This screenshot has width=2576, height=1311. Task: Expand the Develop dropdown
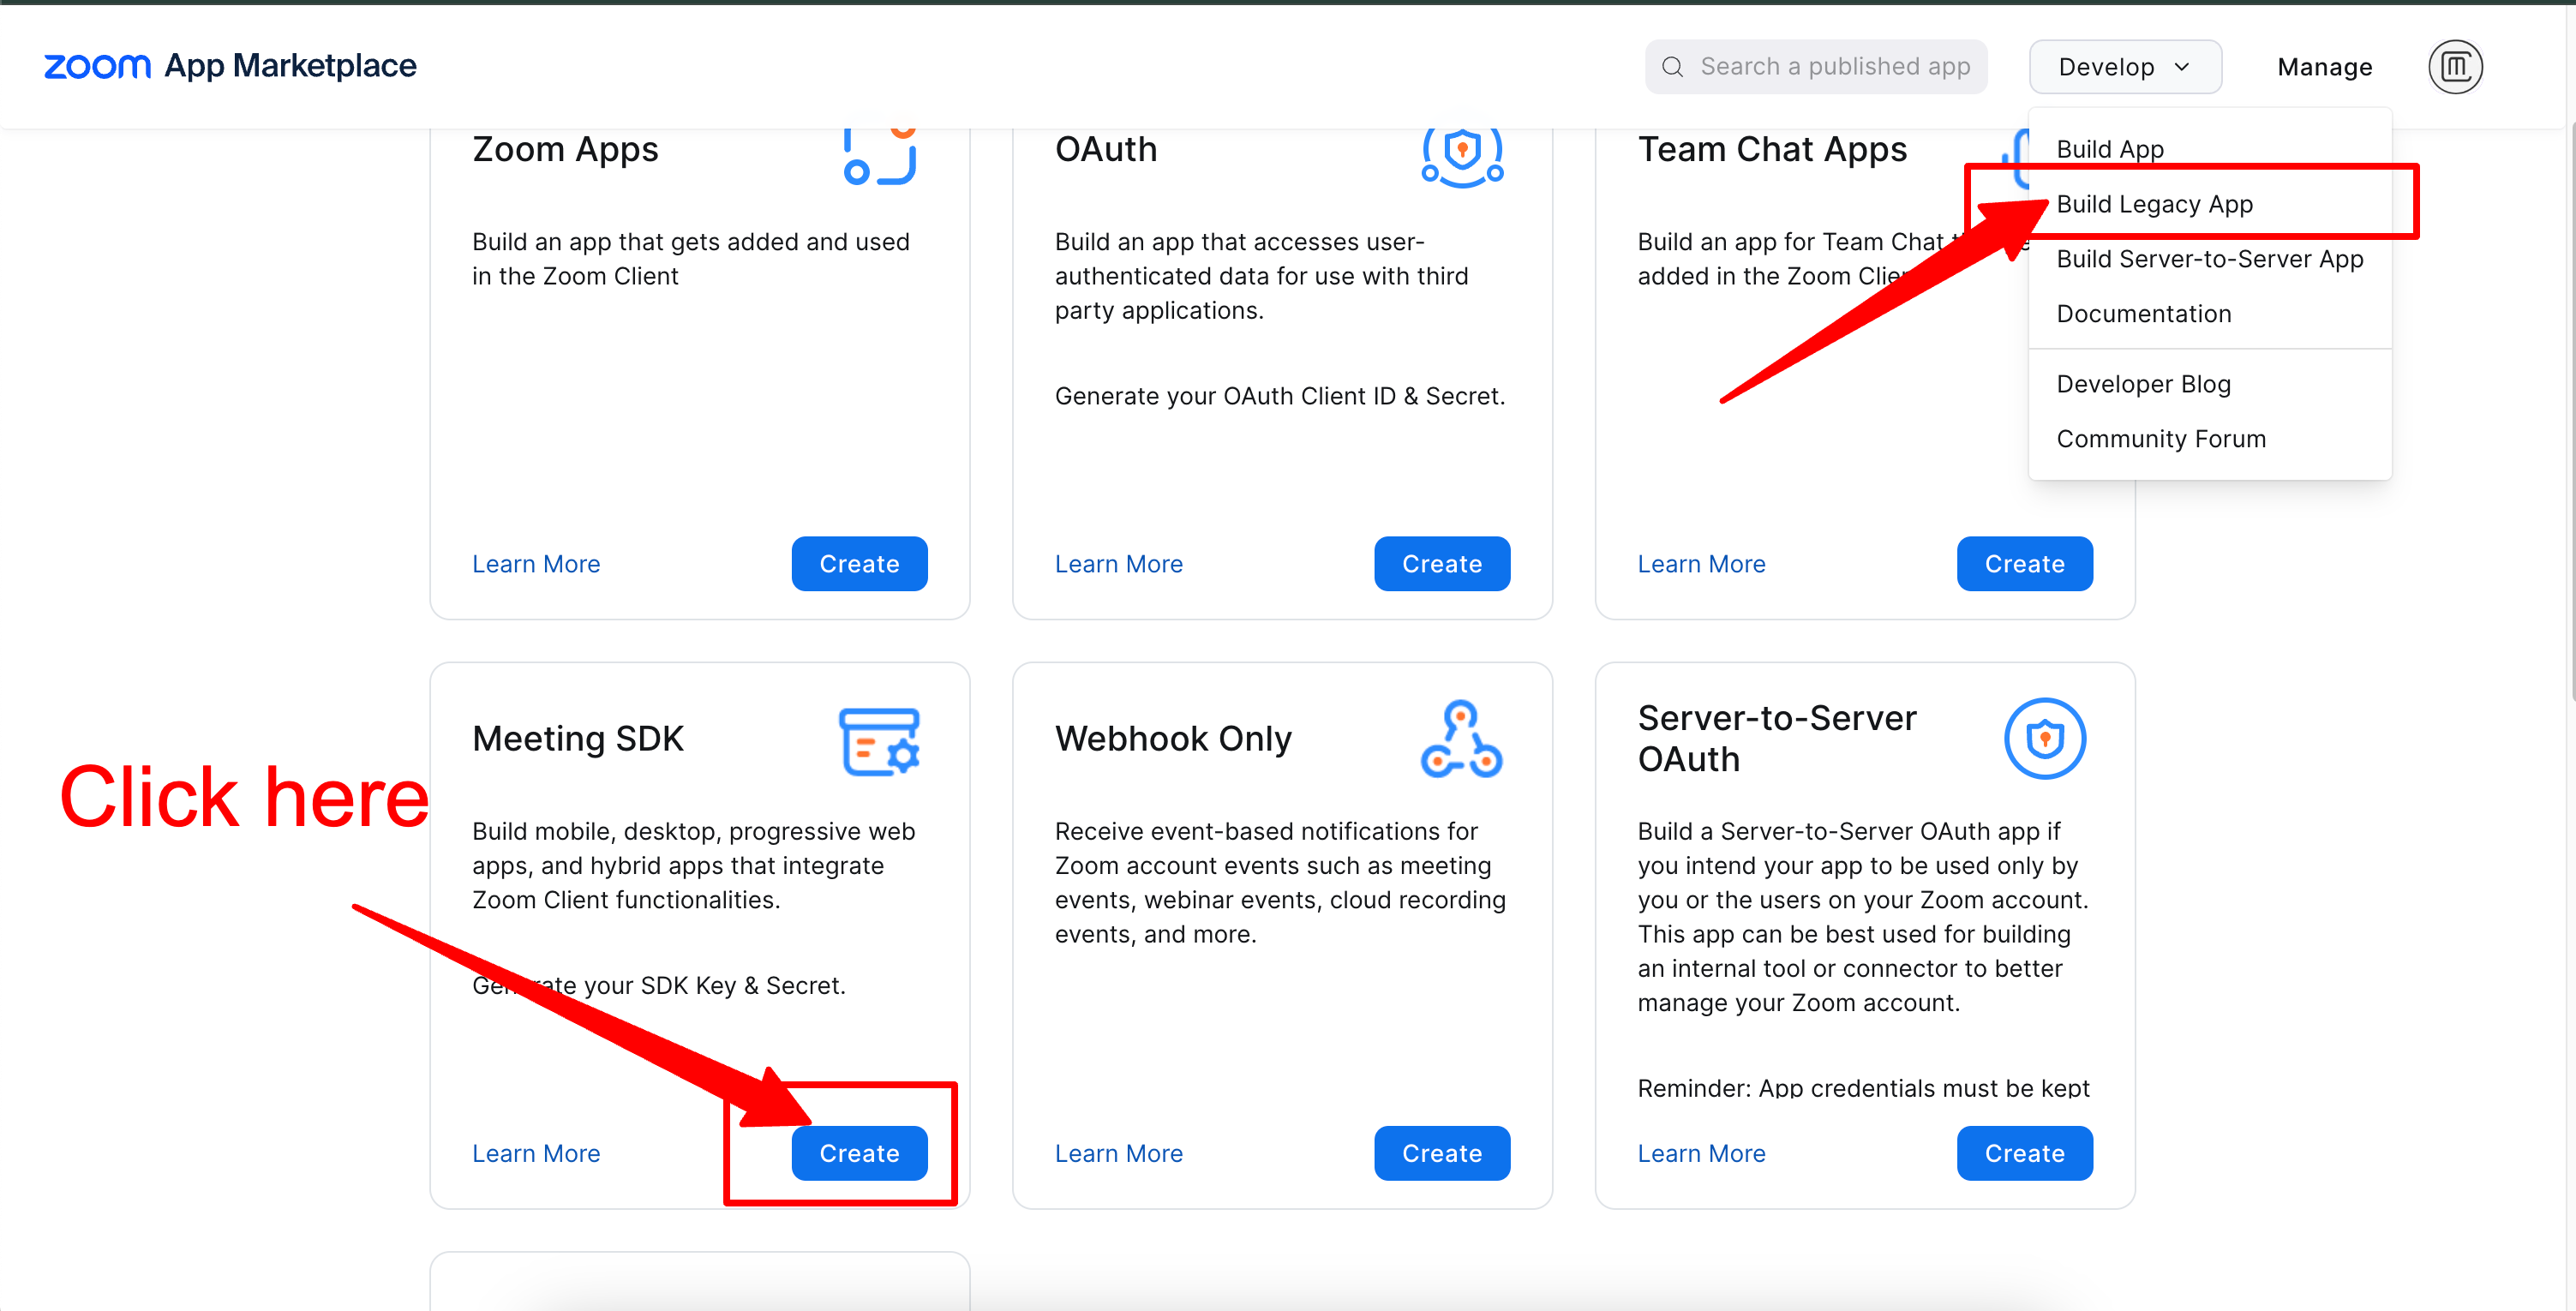tap(2125, 67)
